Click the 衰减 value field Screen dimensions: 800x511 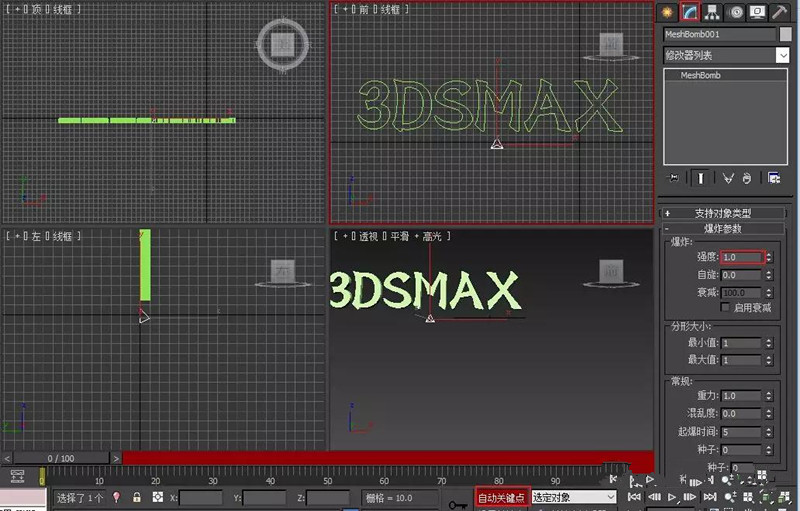pos(742,293)
